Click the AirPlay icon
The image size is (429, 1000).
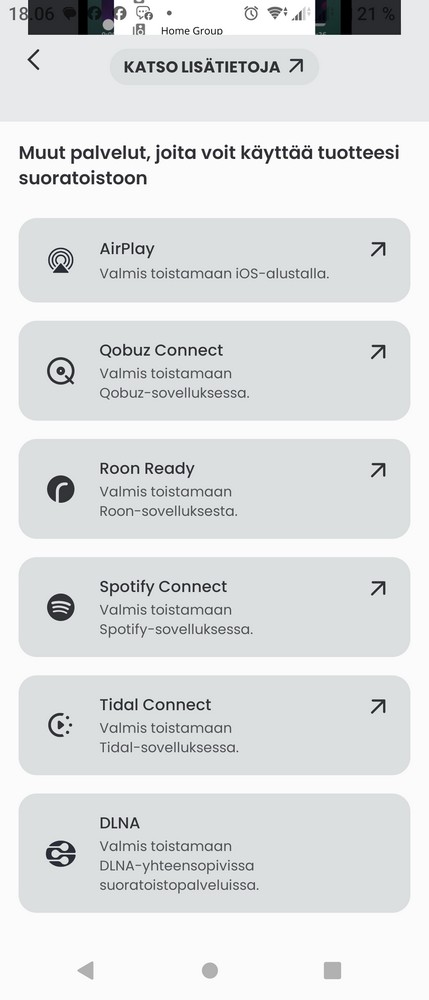tap(61, 260)
